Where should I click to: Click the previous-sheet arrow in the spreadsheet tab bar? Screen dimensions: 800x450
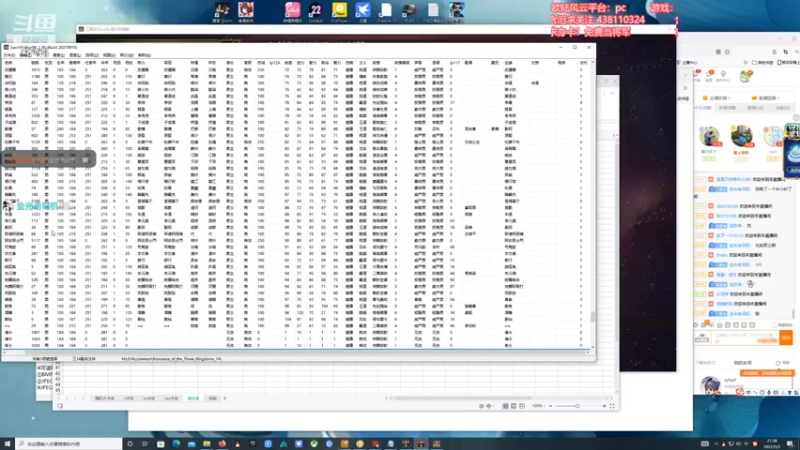68,398
